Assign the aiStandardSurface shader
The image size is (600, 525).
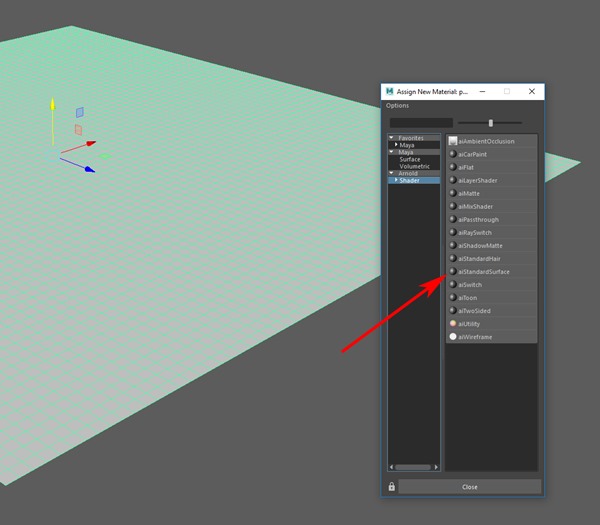point(492,271)
